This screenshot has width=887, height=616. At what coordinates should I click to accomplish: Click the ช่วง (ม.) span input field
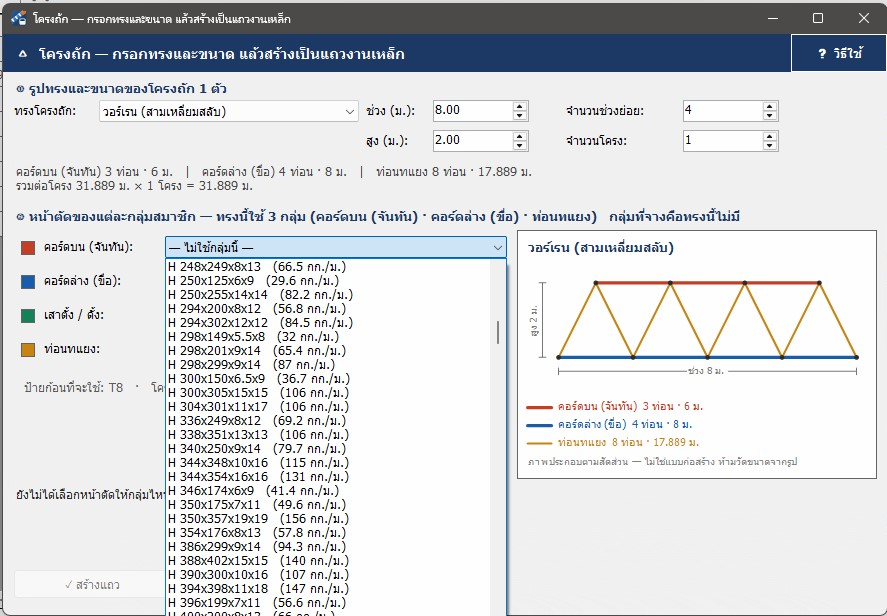[473, 111]
